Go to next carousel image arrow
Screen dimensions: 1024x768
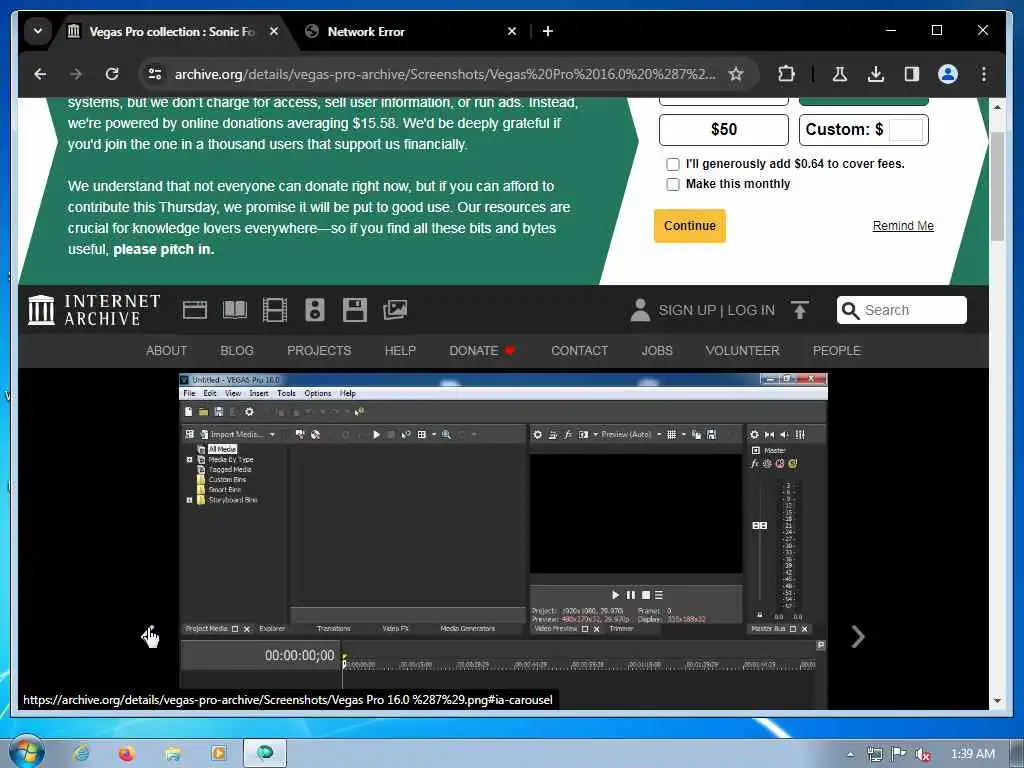pos(858,637)
